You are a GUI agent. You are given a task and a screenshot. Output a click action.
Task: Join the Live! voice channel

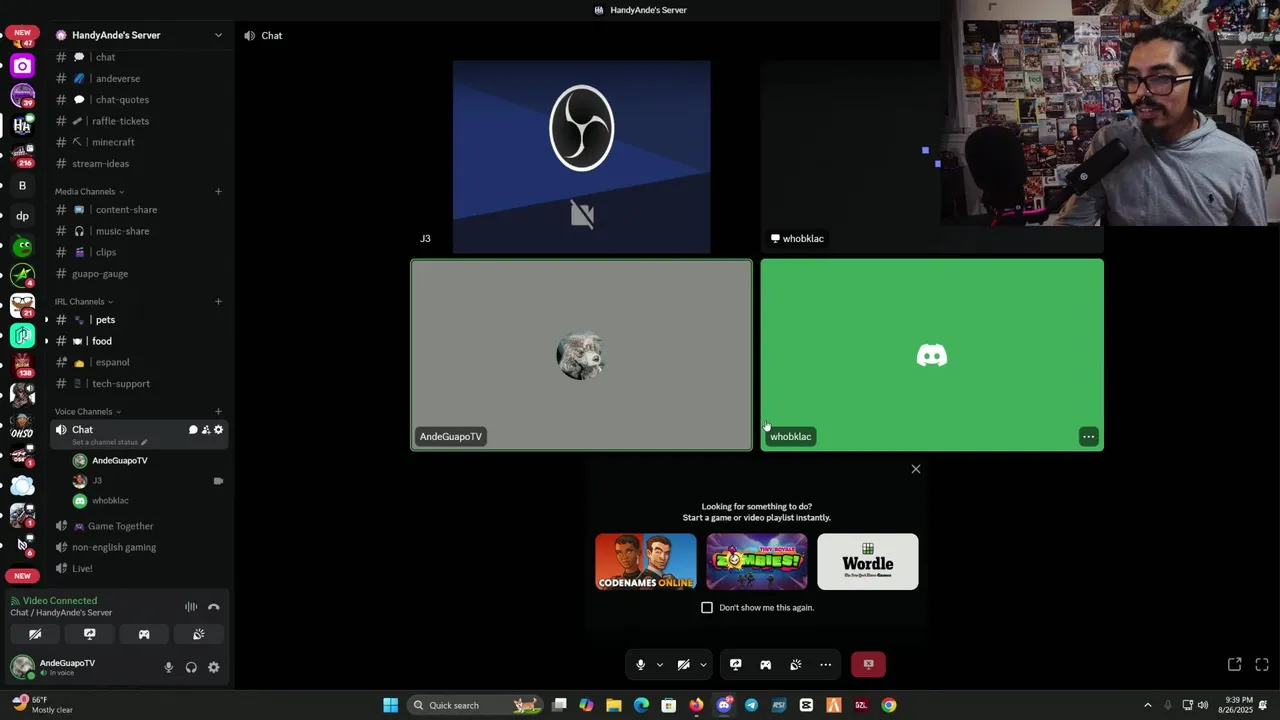[140, 569]
